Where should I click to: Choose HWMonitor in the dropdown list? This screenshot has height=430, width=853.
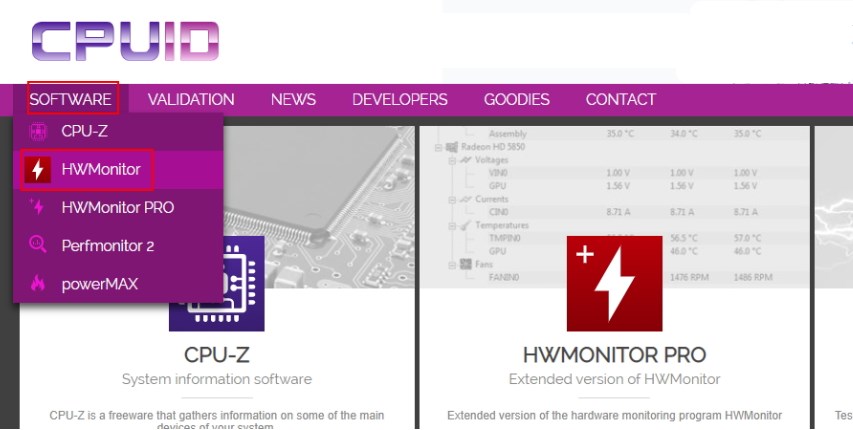pyautogui.click(x=118, y=170)
